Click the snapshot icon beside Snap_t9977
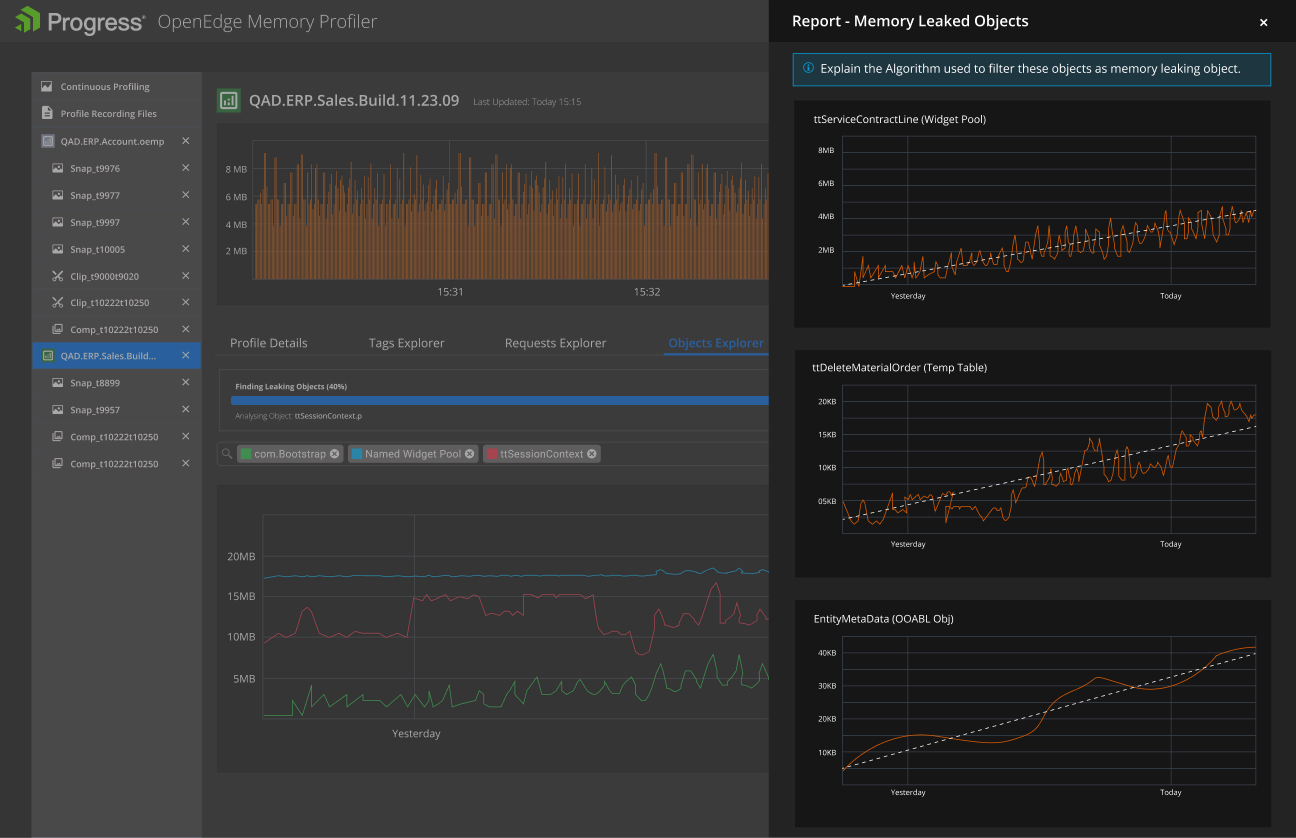Screen dimensions: 1296x838 click(x=58, y=195)
